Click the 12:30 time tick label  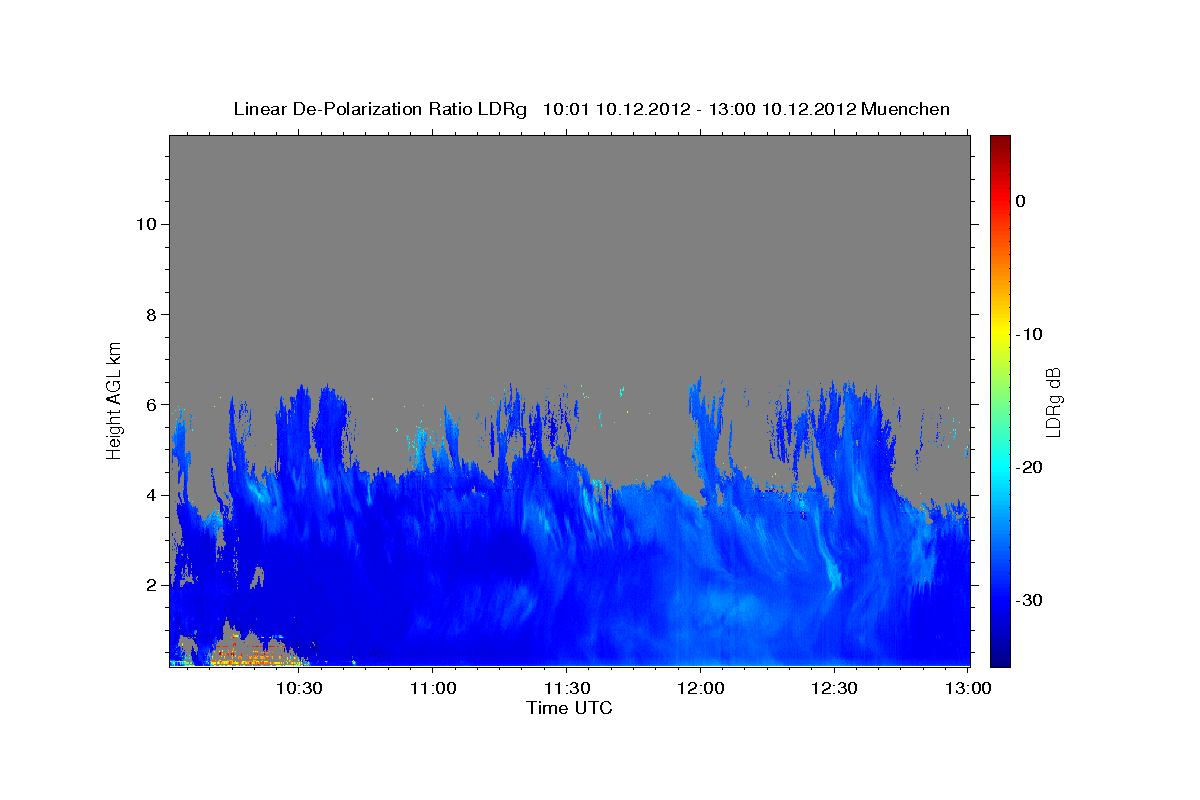pos(834,688)
